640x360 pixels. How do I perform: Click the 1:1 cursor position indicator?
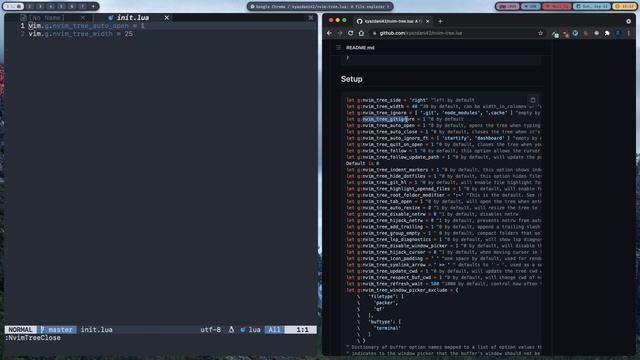coord(301,329)
